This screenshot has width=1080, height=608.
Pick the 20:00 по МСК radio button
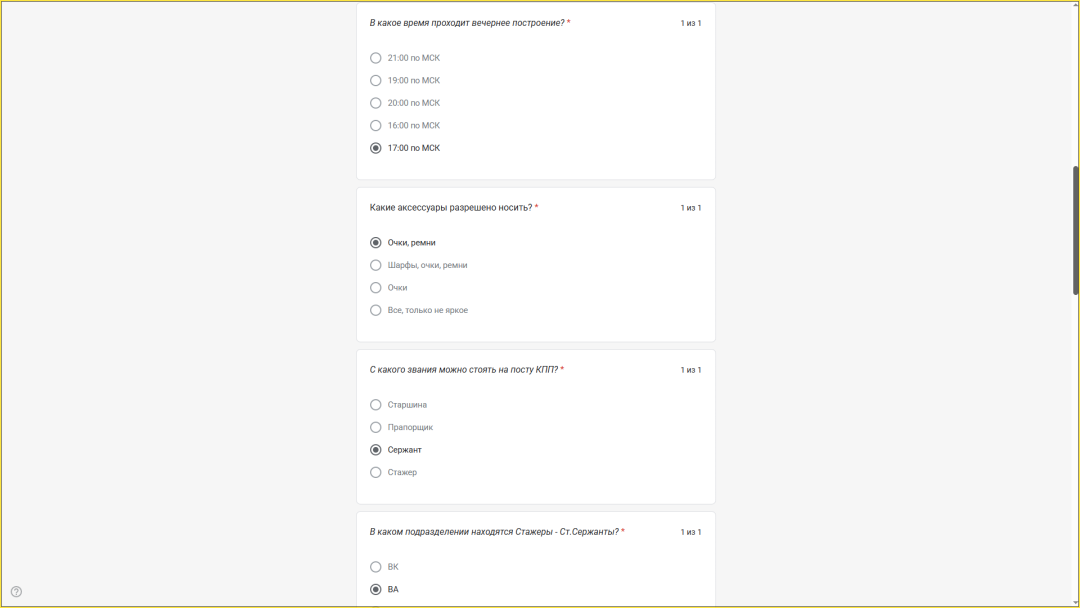pyautogui.click(x=376, y=103)
